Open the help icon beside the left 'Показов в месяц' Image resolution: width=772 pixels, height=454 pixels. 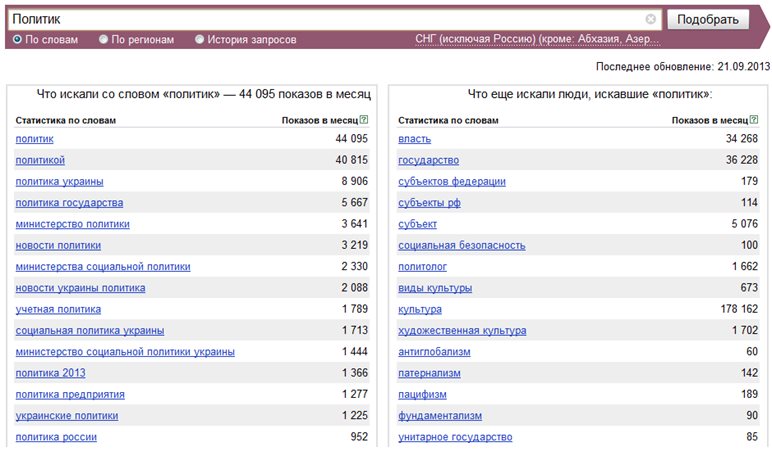click(x=364, y=120)
